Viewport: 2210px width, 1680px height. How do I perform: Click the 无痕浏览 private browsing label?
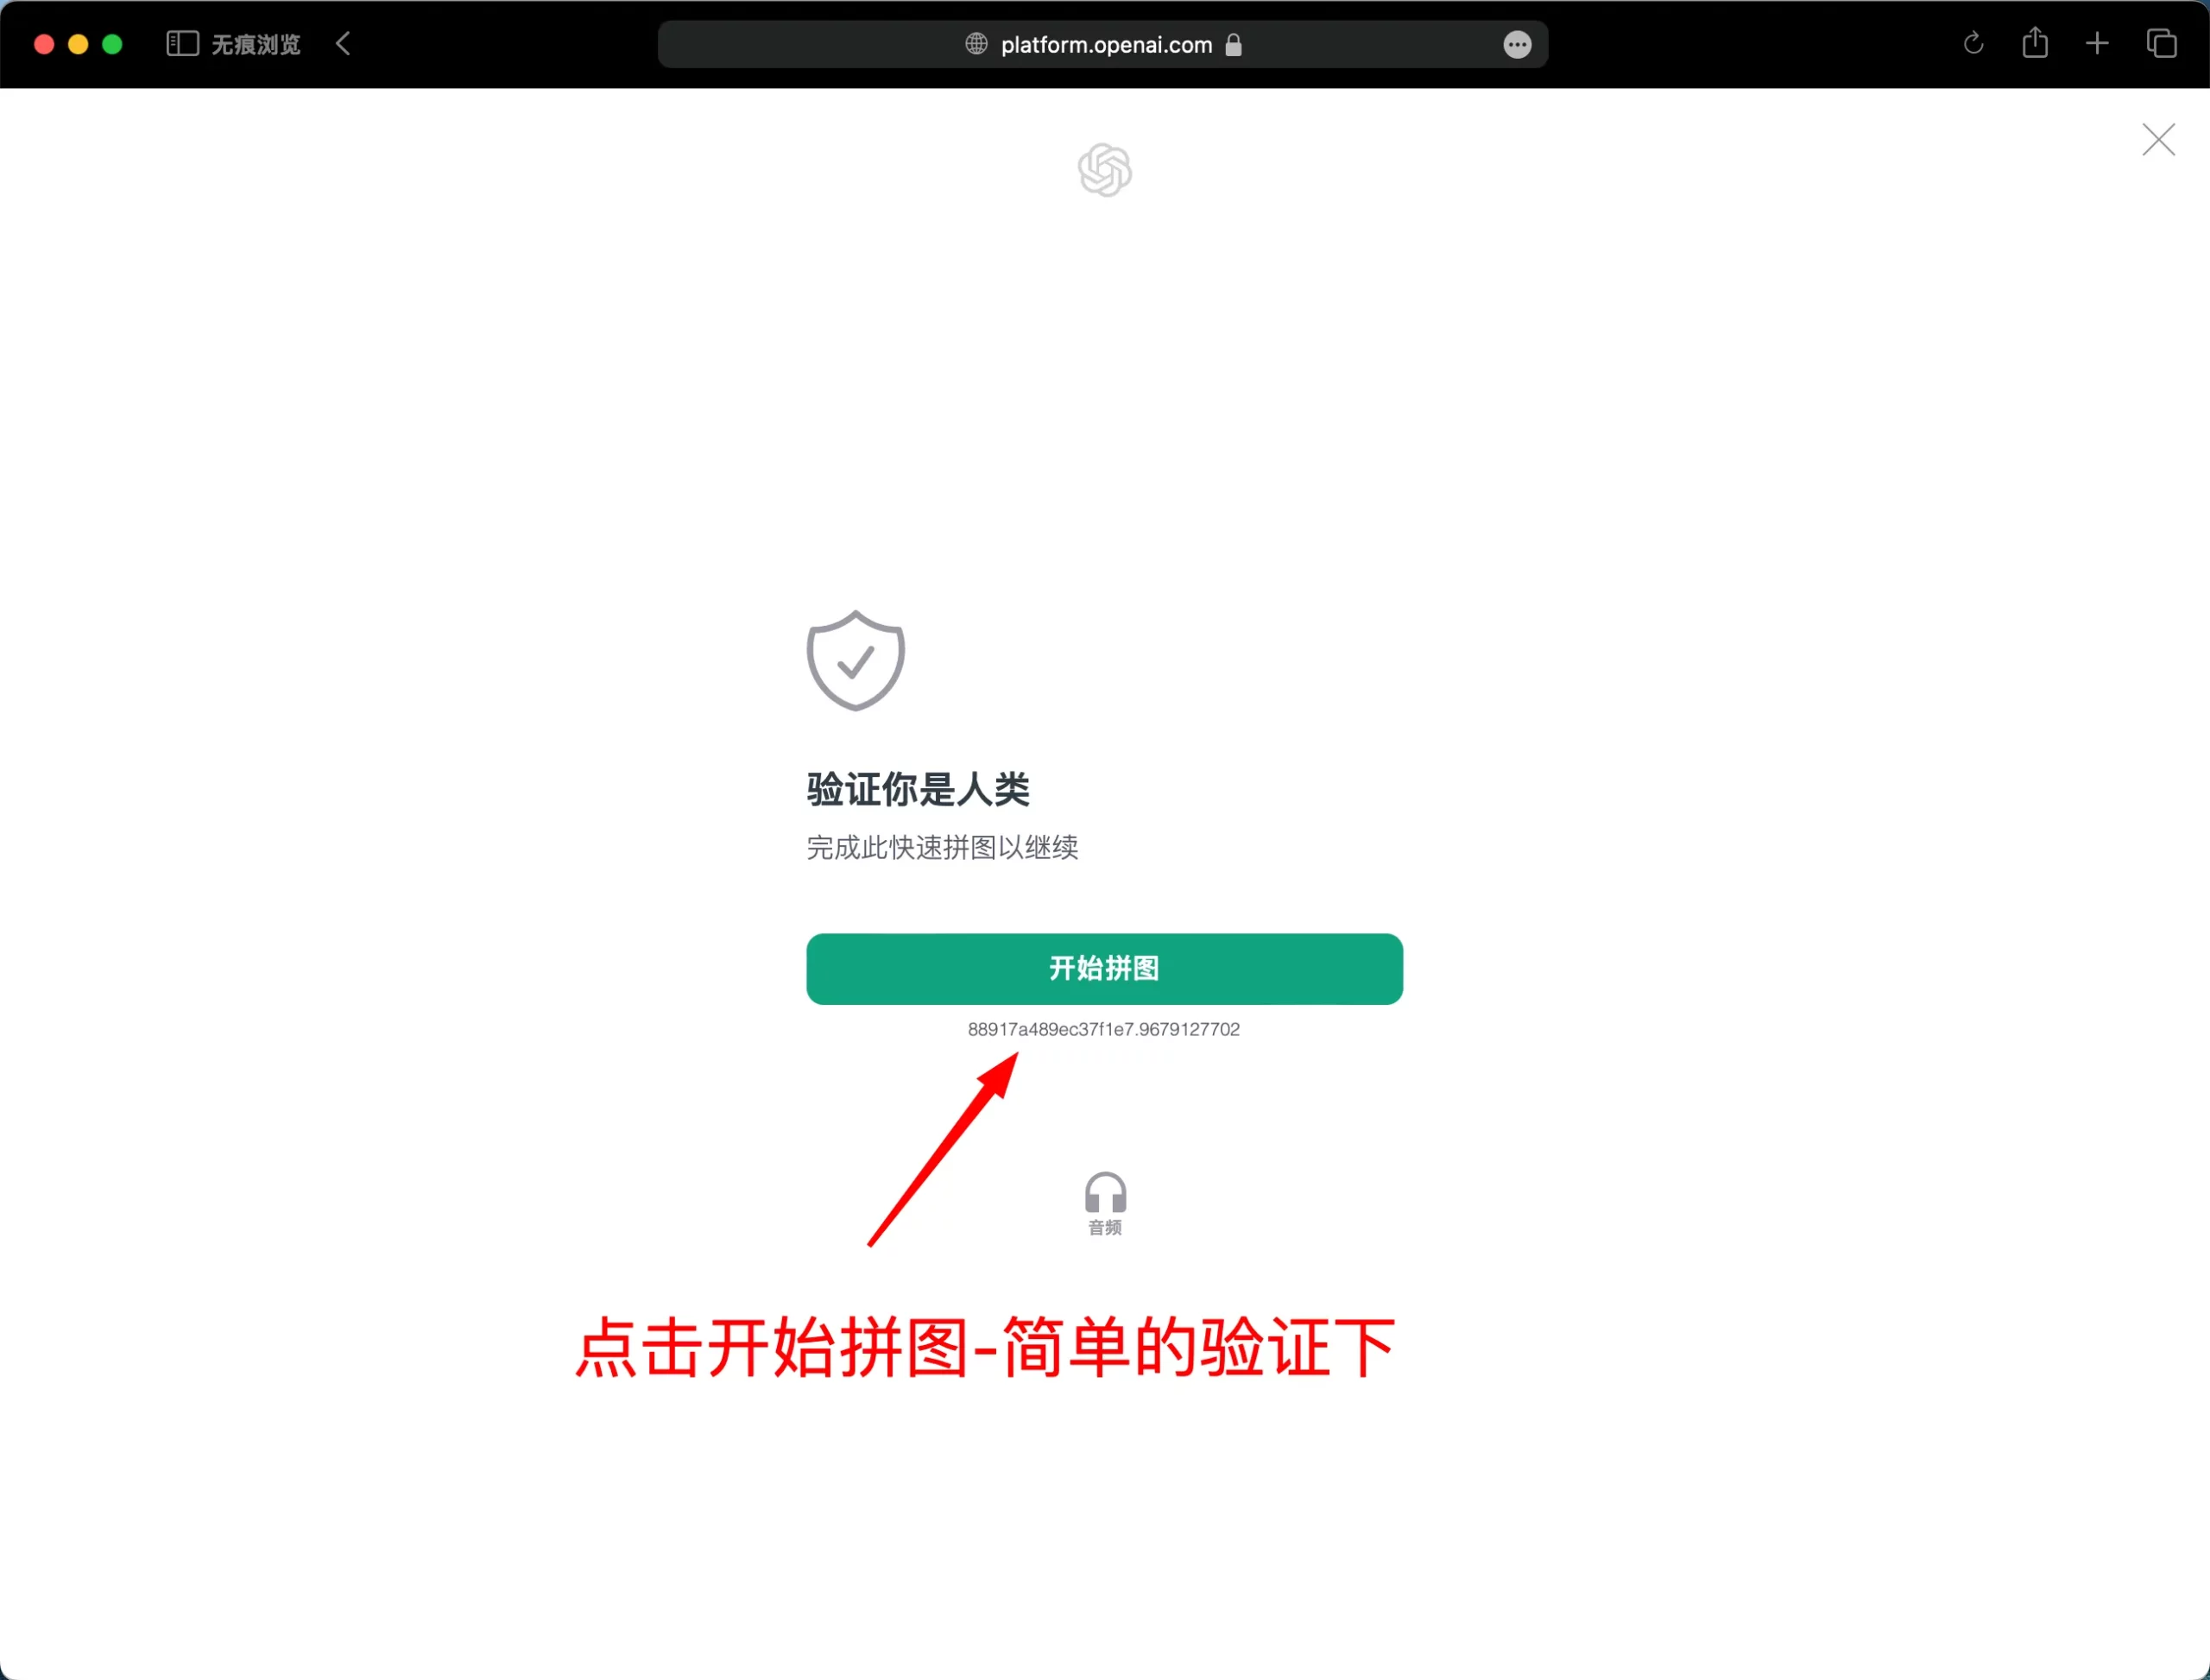click(x=256, y=44)
